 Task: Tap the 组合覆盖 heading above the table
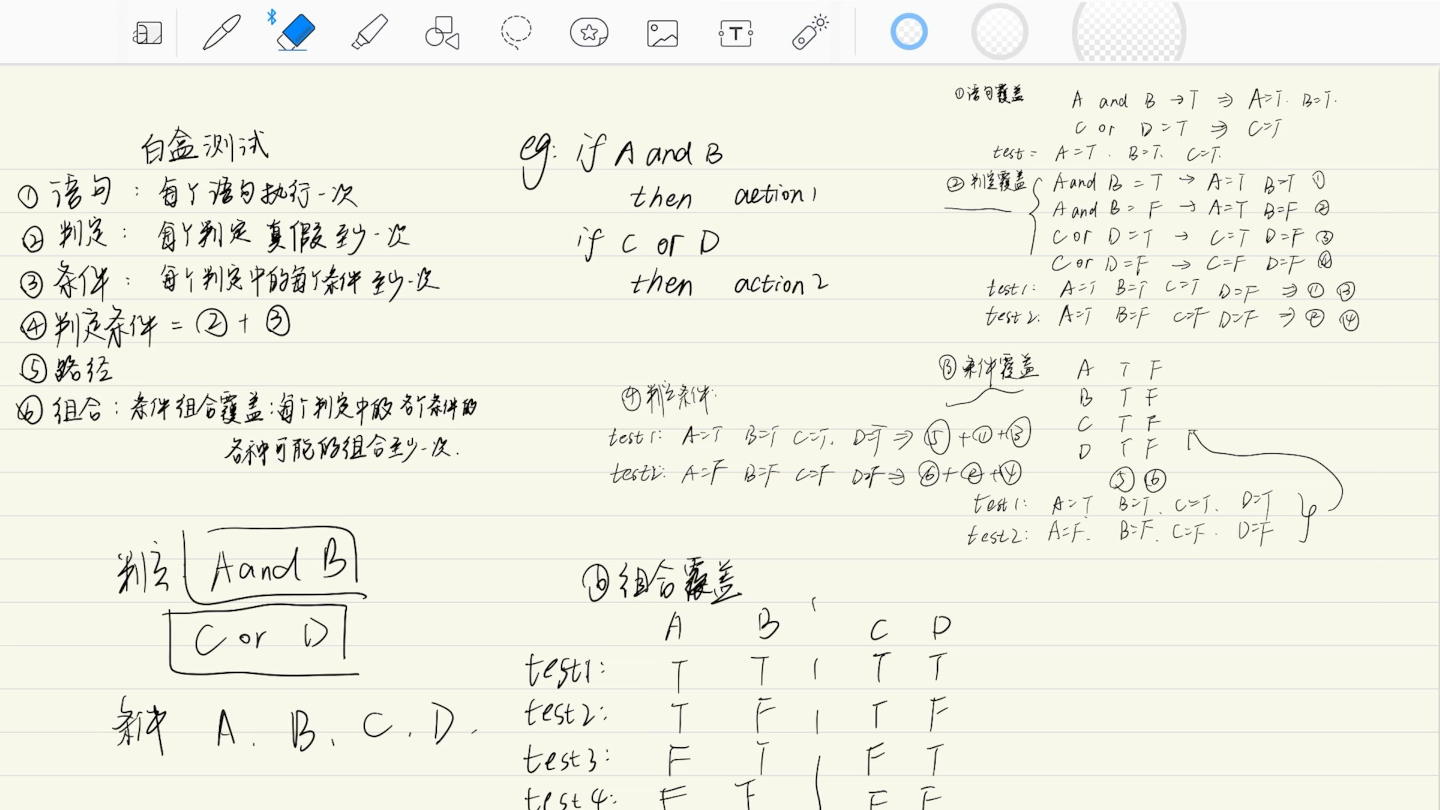(664, 581)
